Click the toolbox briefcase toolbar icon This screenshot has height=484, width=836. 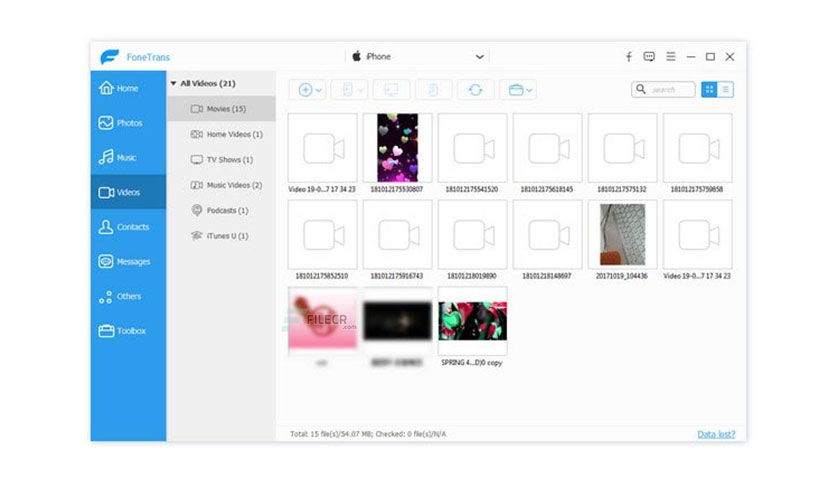point(516,90)
